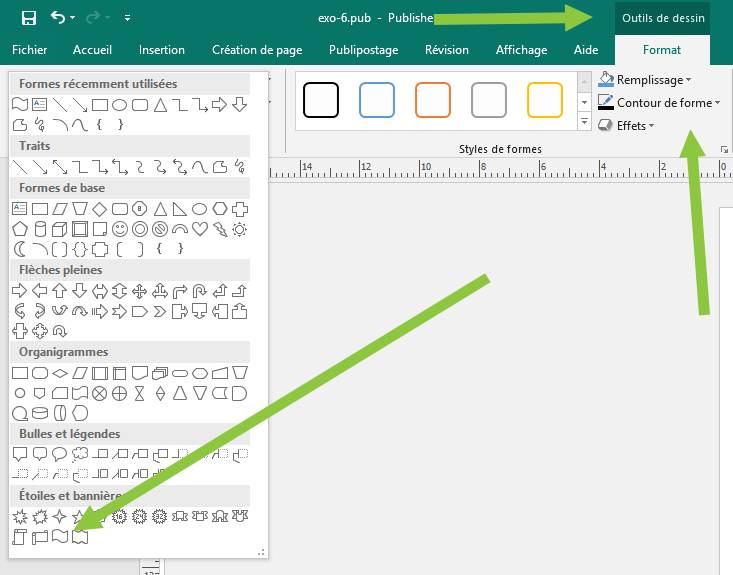Viewport: 733px width, 575px height.
Task: Open the Création de page tab
Action: (x=256, y=50)
